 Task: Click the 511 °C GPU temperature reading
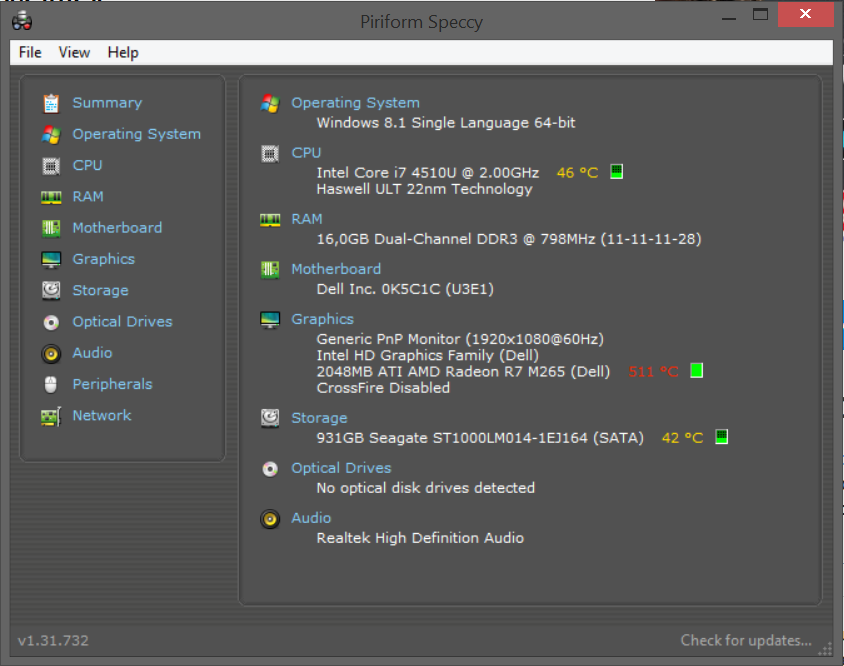[x=653, y=372]
